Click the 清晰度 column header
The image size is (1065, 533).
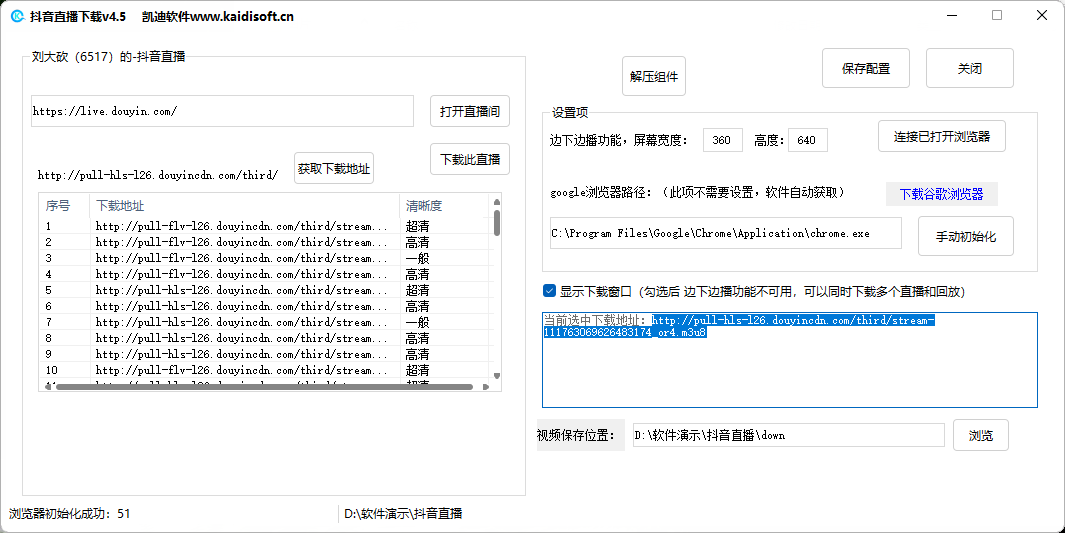point(444,205)
